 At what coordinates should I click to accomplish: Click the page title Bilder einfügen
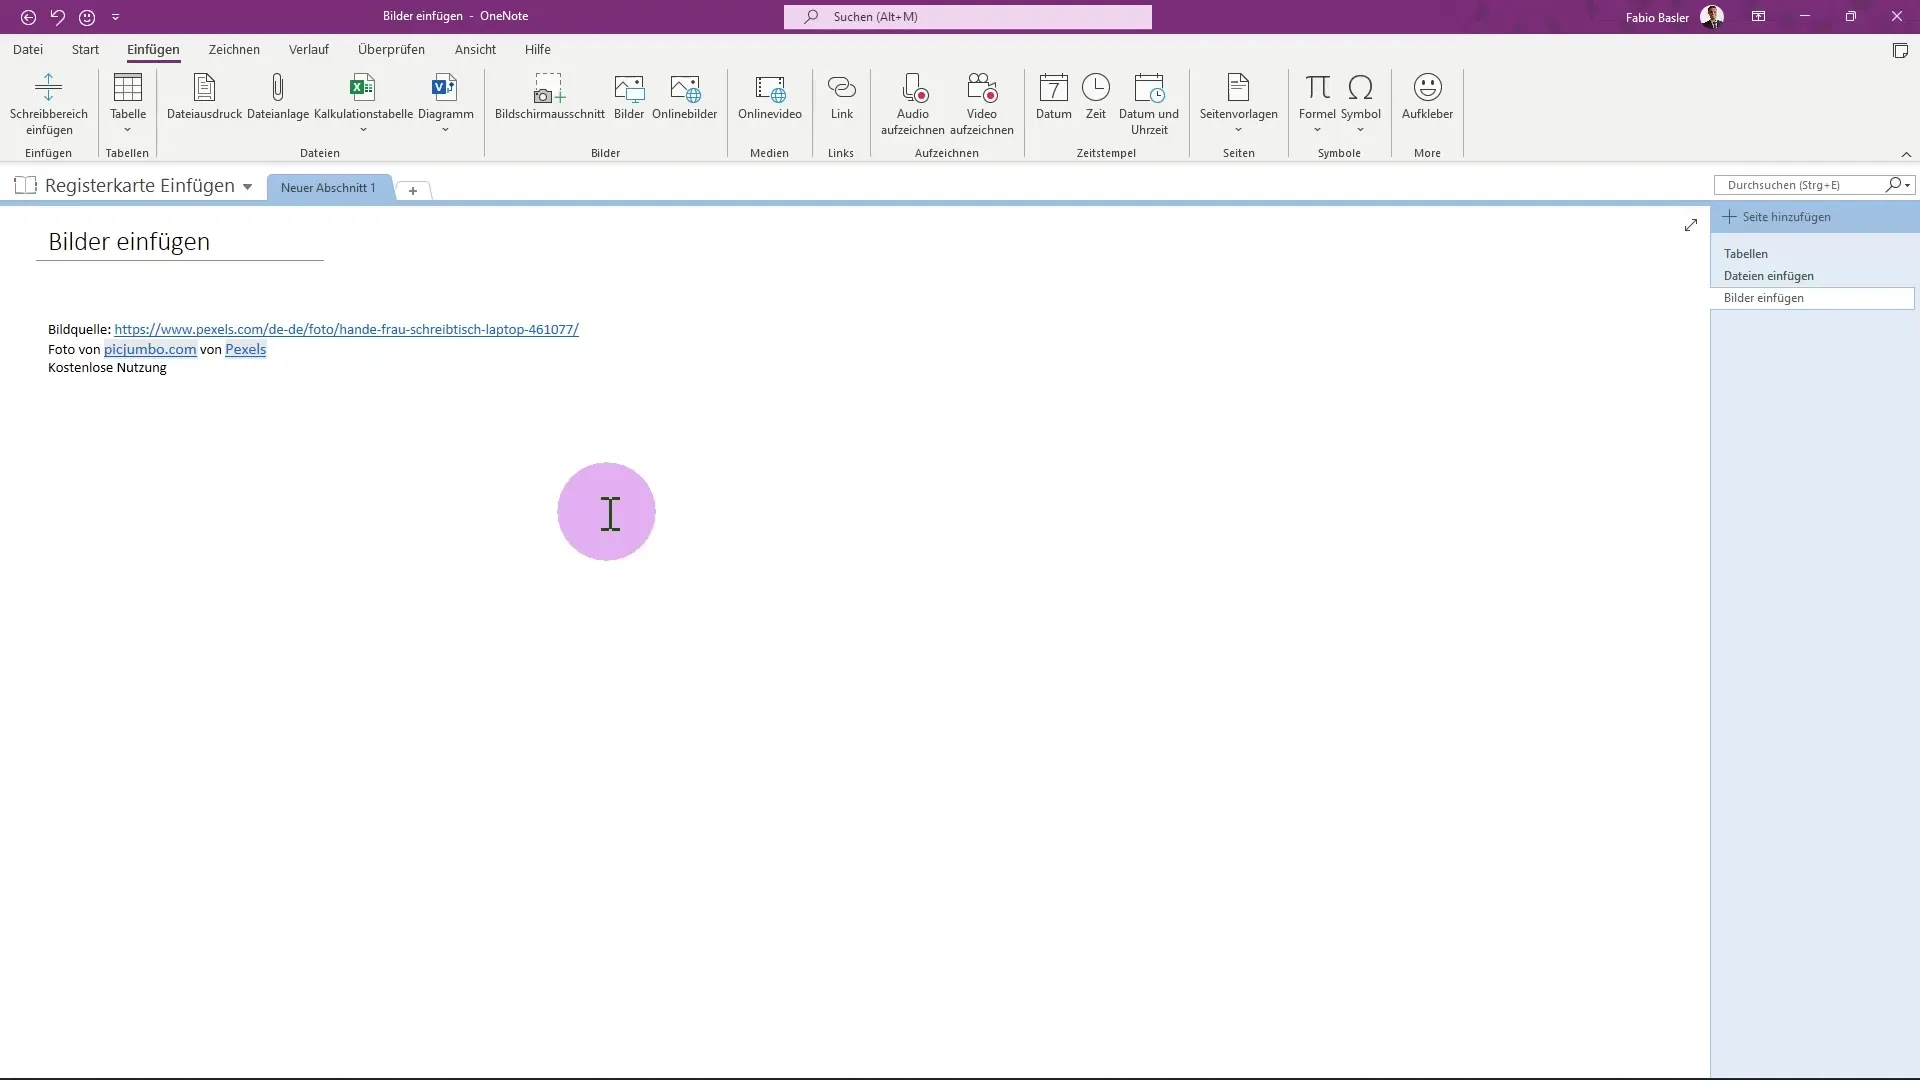pyautogui.click(x=129, y=242)
